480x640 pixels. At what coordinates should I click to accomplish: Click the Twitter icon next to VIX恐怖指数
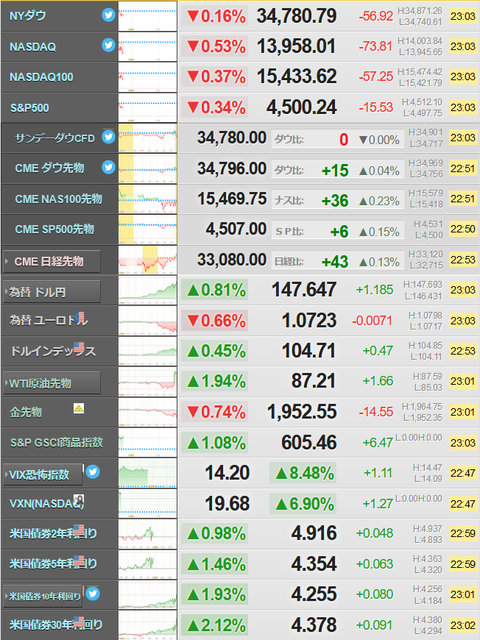click(93, 471)
